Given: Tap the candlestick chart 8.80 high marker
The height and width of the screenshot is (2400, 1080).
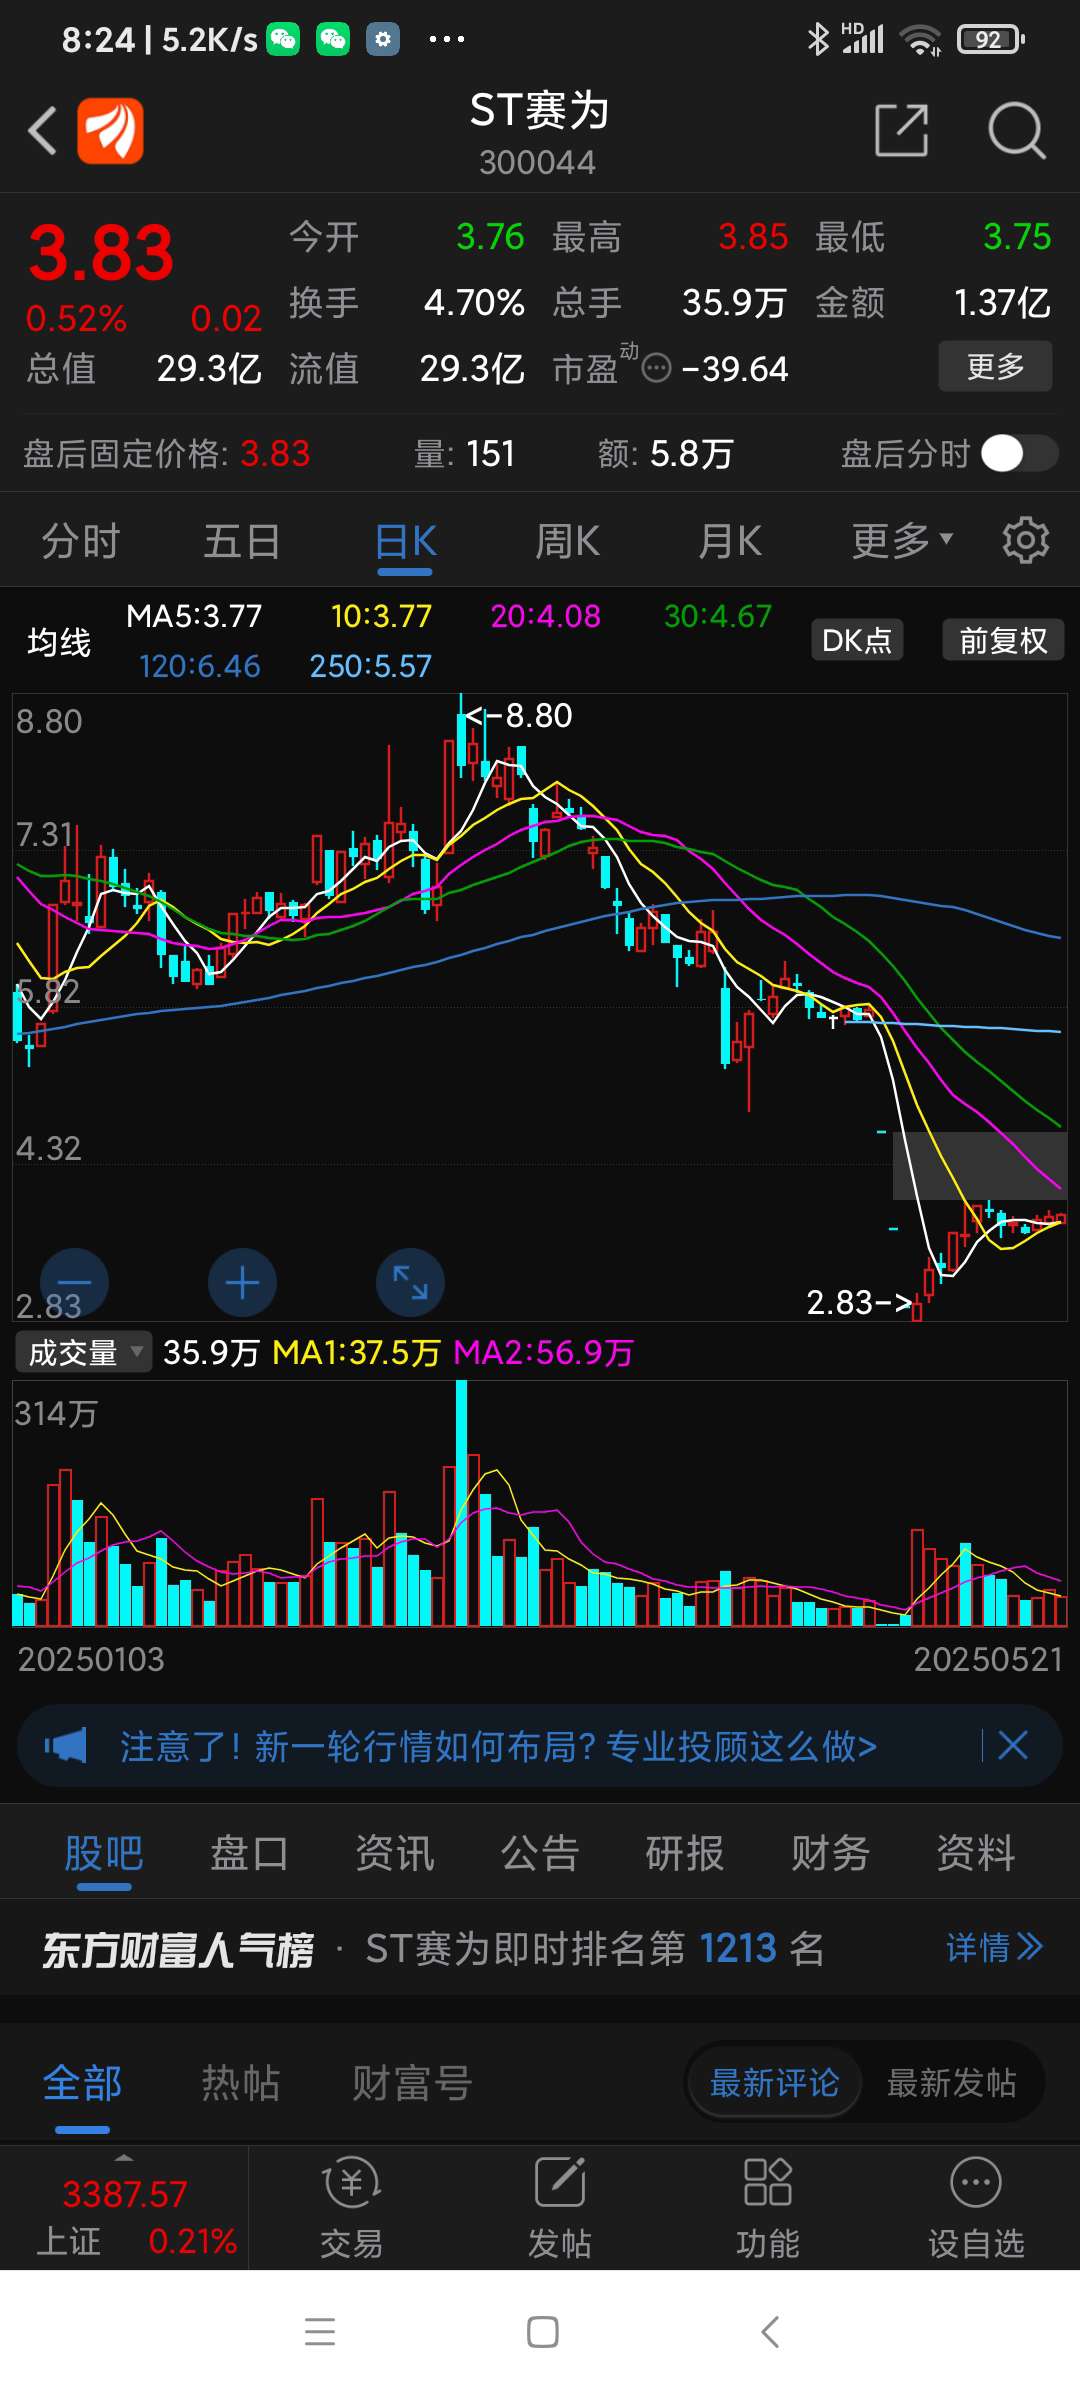Looking at the screenshot, I should click(x=520, y=715).
